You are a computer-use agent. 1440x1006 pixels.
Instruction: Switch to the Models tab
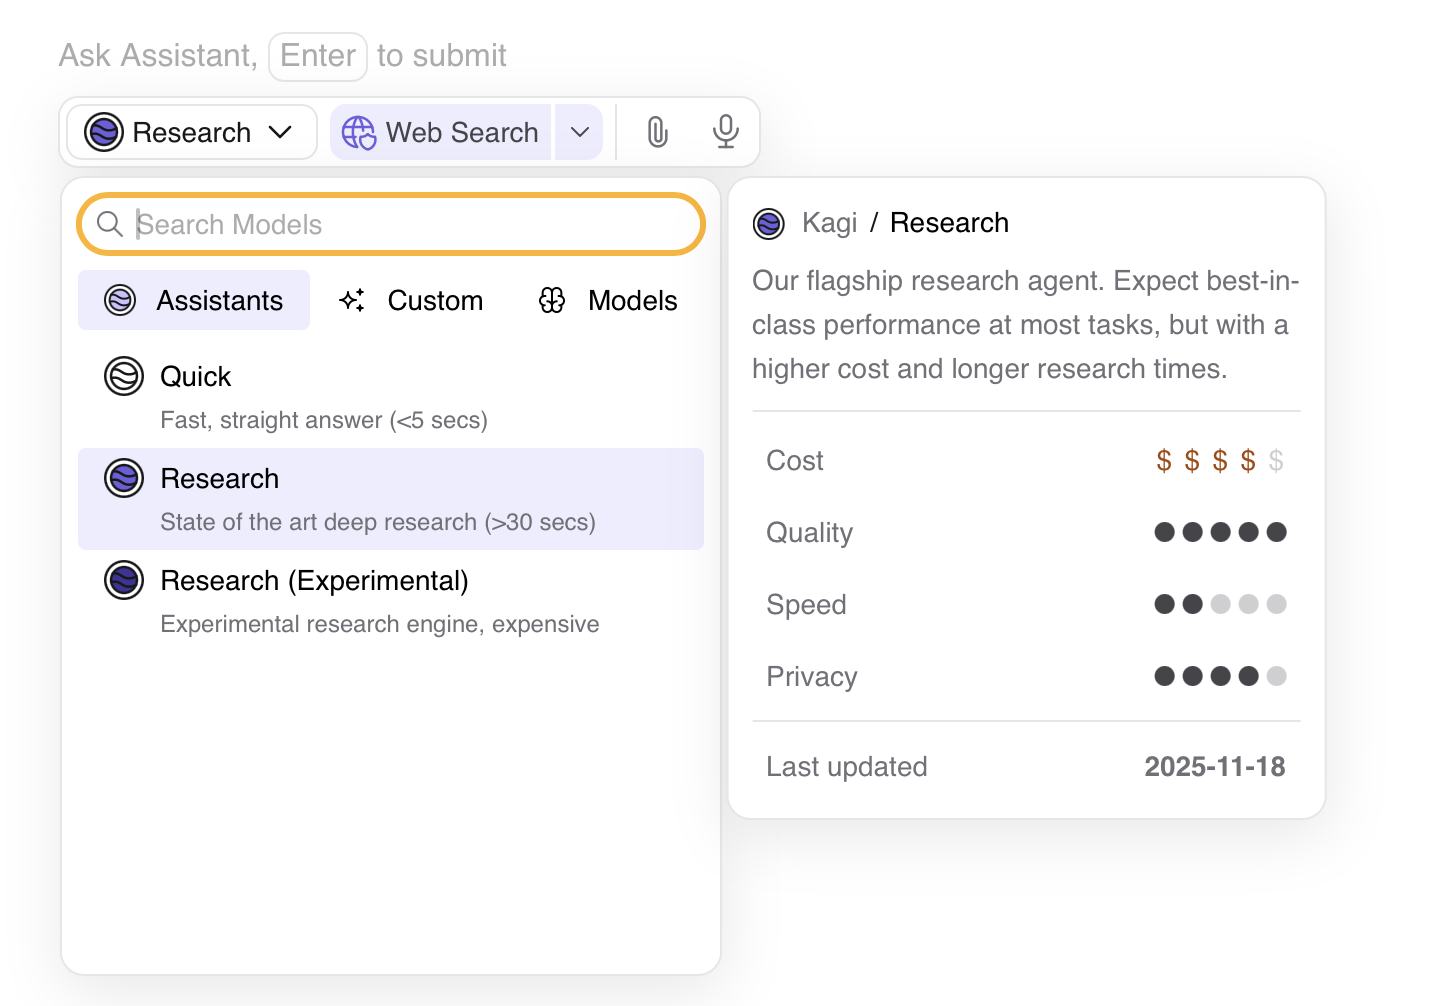pyautogui.click(x=608, y=300)
